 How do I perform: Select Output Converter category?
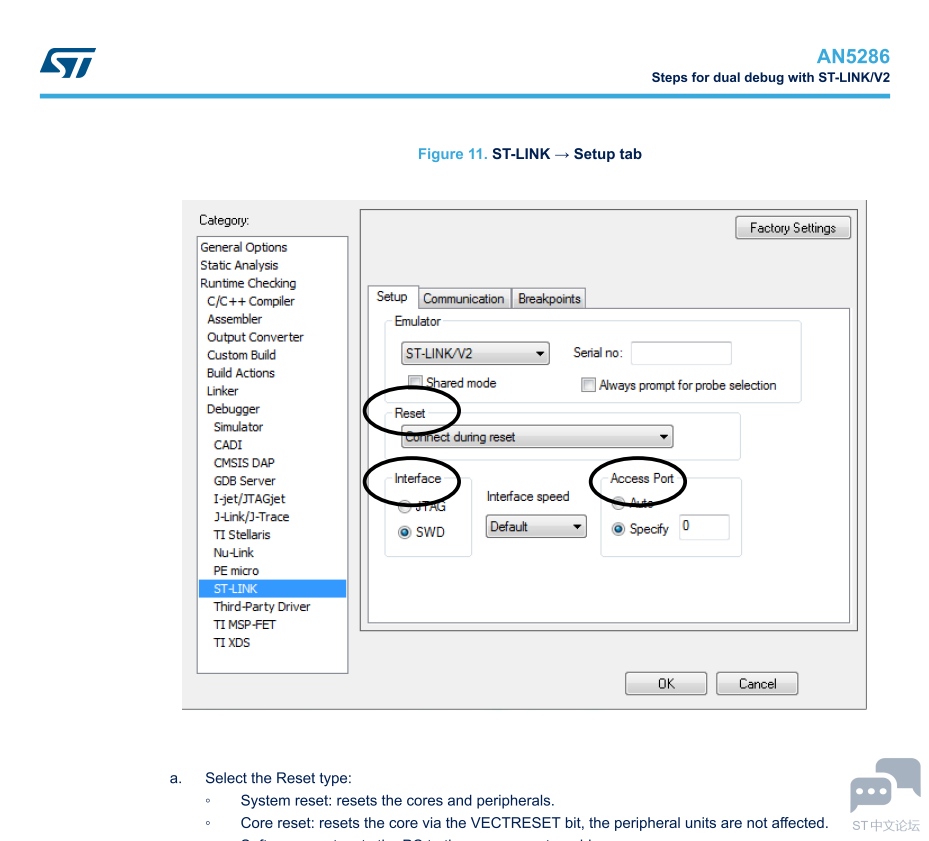pyautogui.click(x=255, y=337)
